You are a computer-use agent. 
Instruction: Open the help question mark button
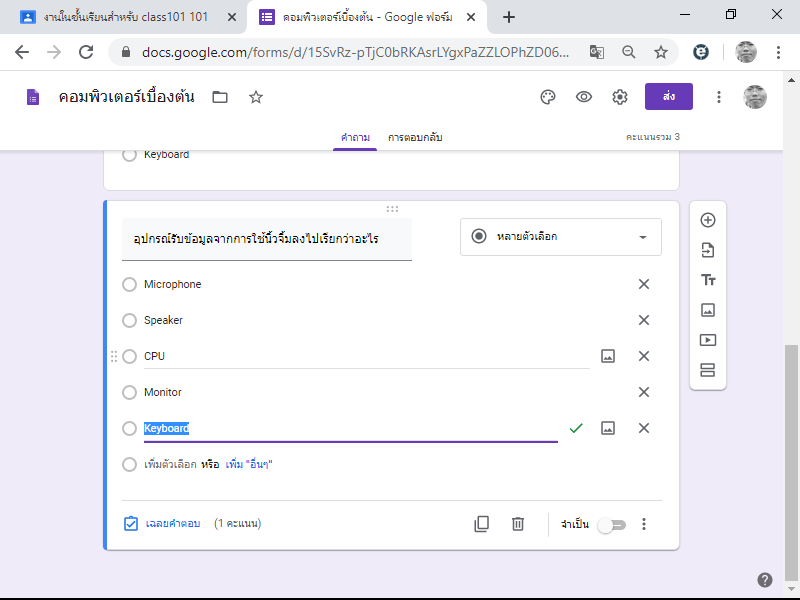(x=764, y=580)
